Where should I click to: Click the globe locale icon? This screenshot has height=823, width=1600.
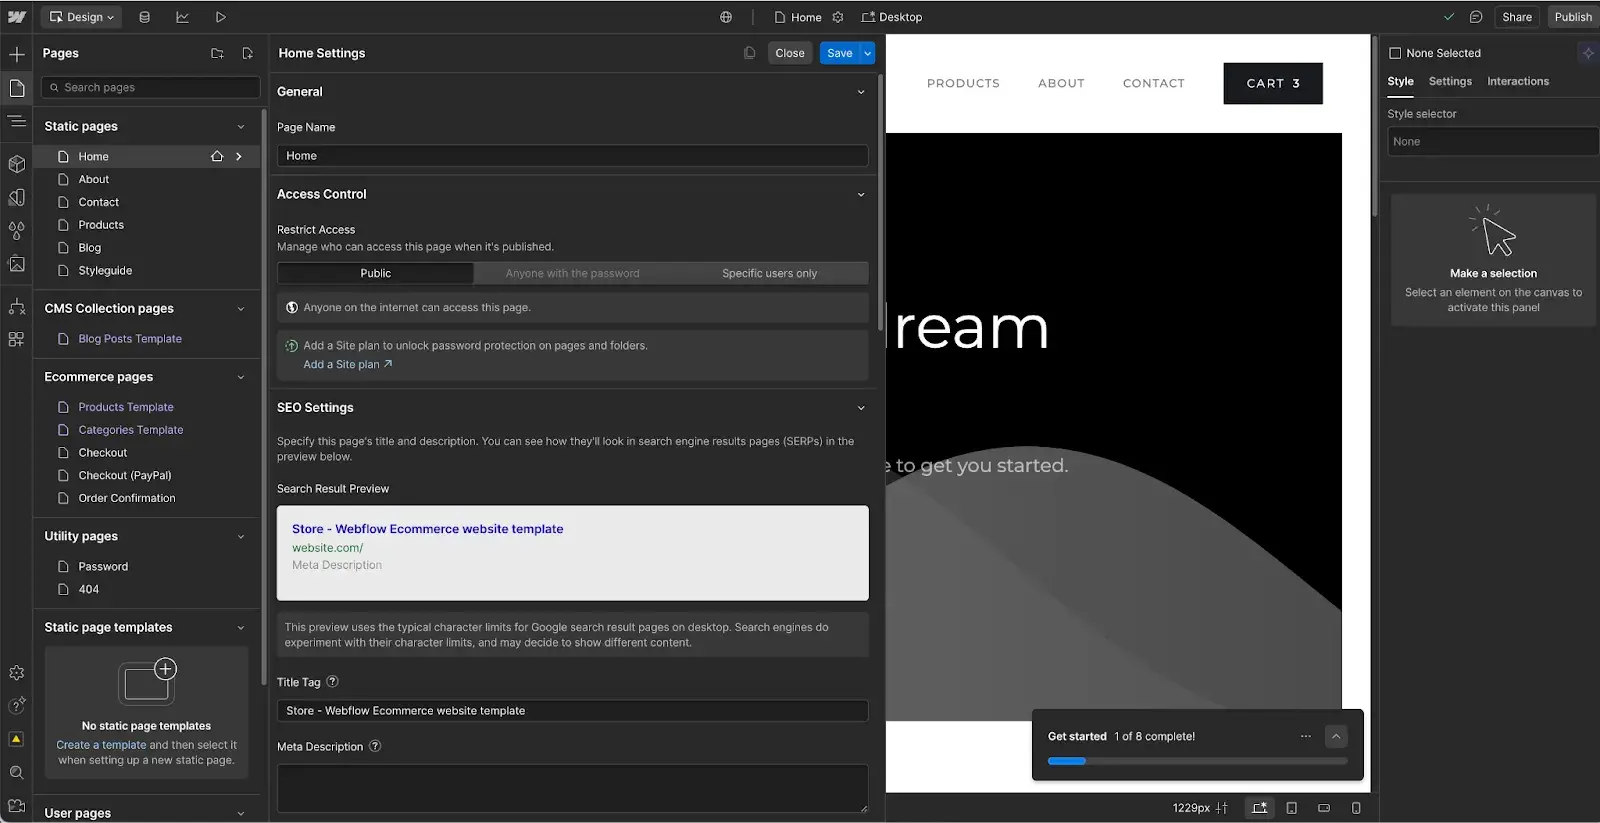click(726, 17)
